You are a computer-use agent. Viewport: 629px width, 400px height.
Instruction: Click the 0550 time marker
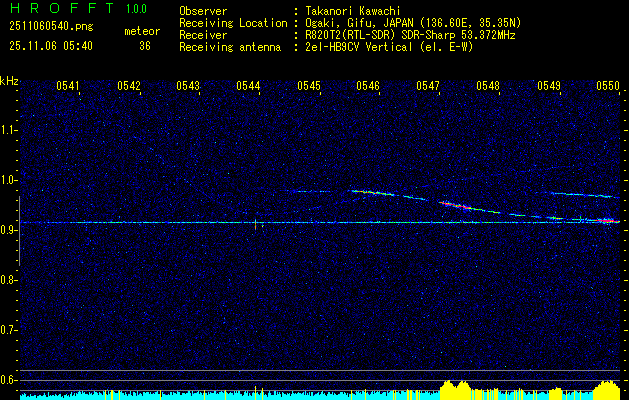608,86
